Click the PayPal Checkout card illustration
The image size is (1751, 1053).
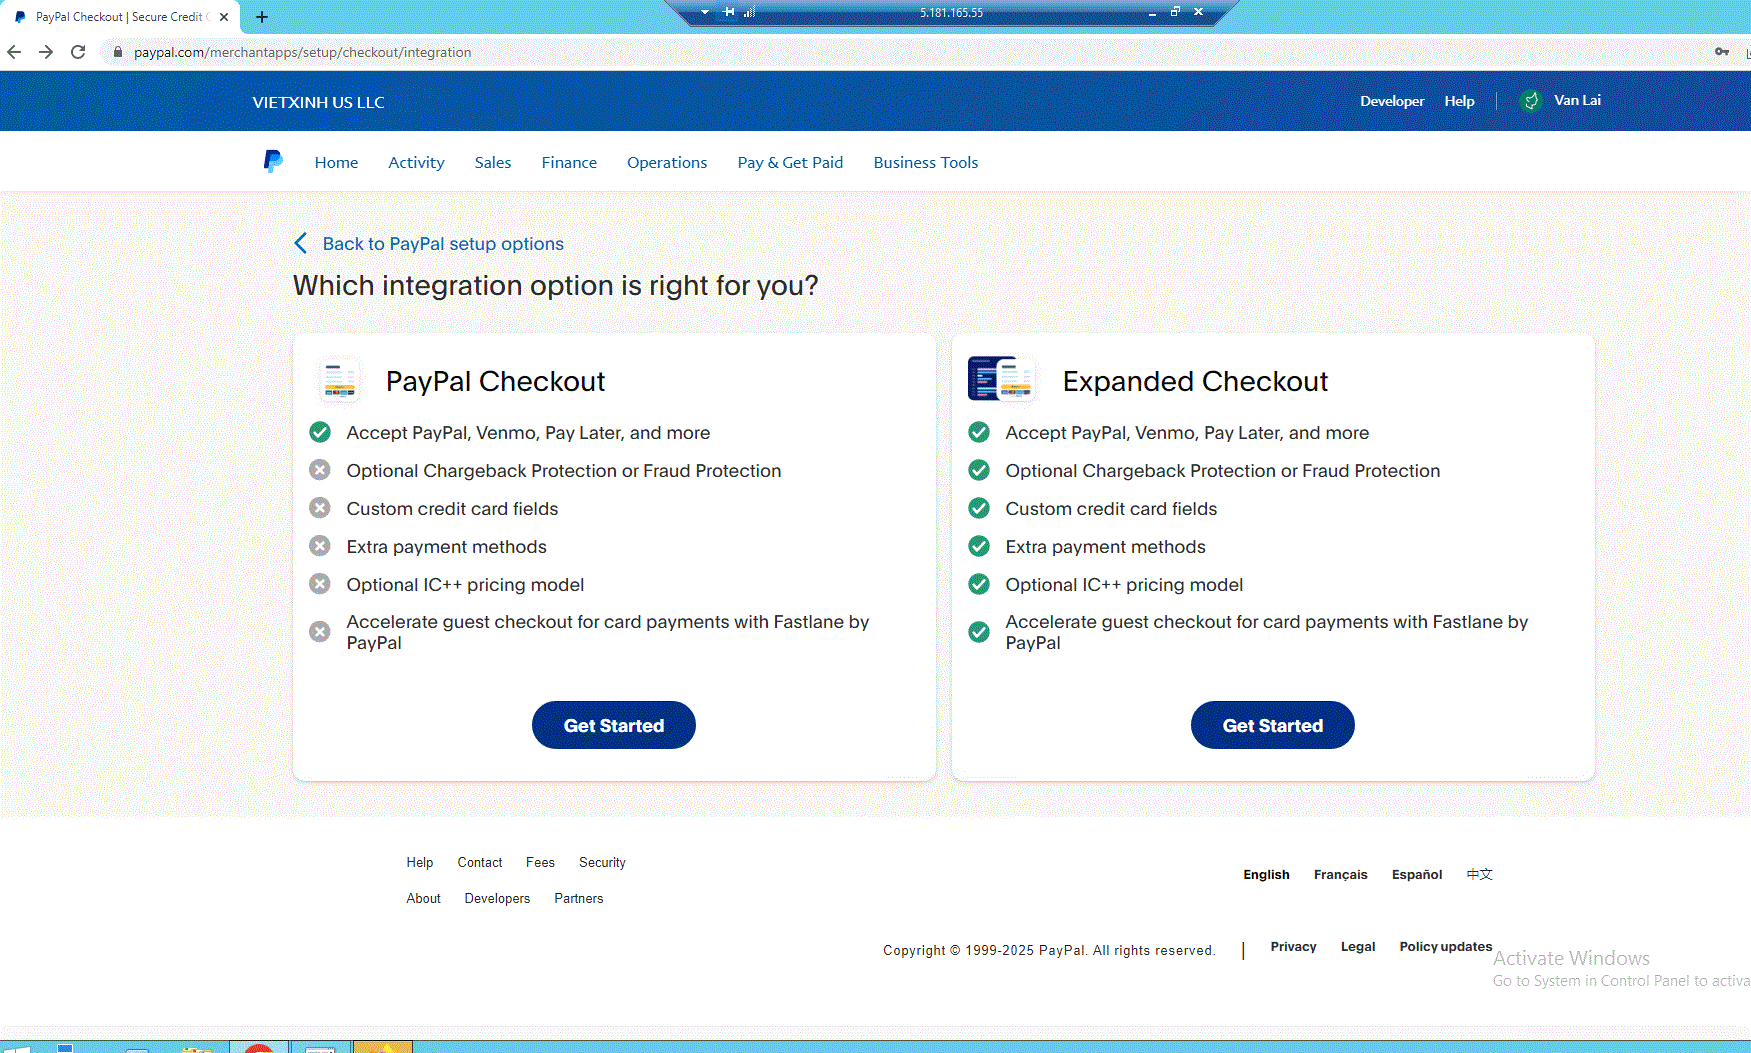click(x=340, y=381)
